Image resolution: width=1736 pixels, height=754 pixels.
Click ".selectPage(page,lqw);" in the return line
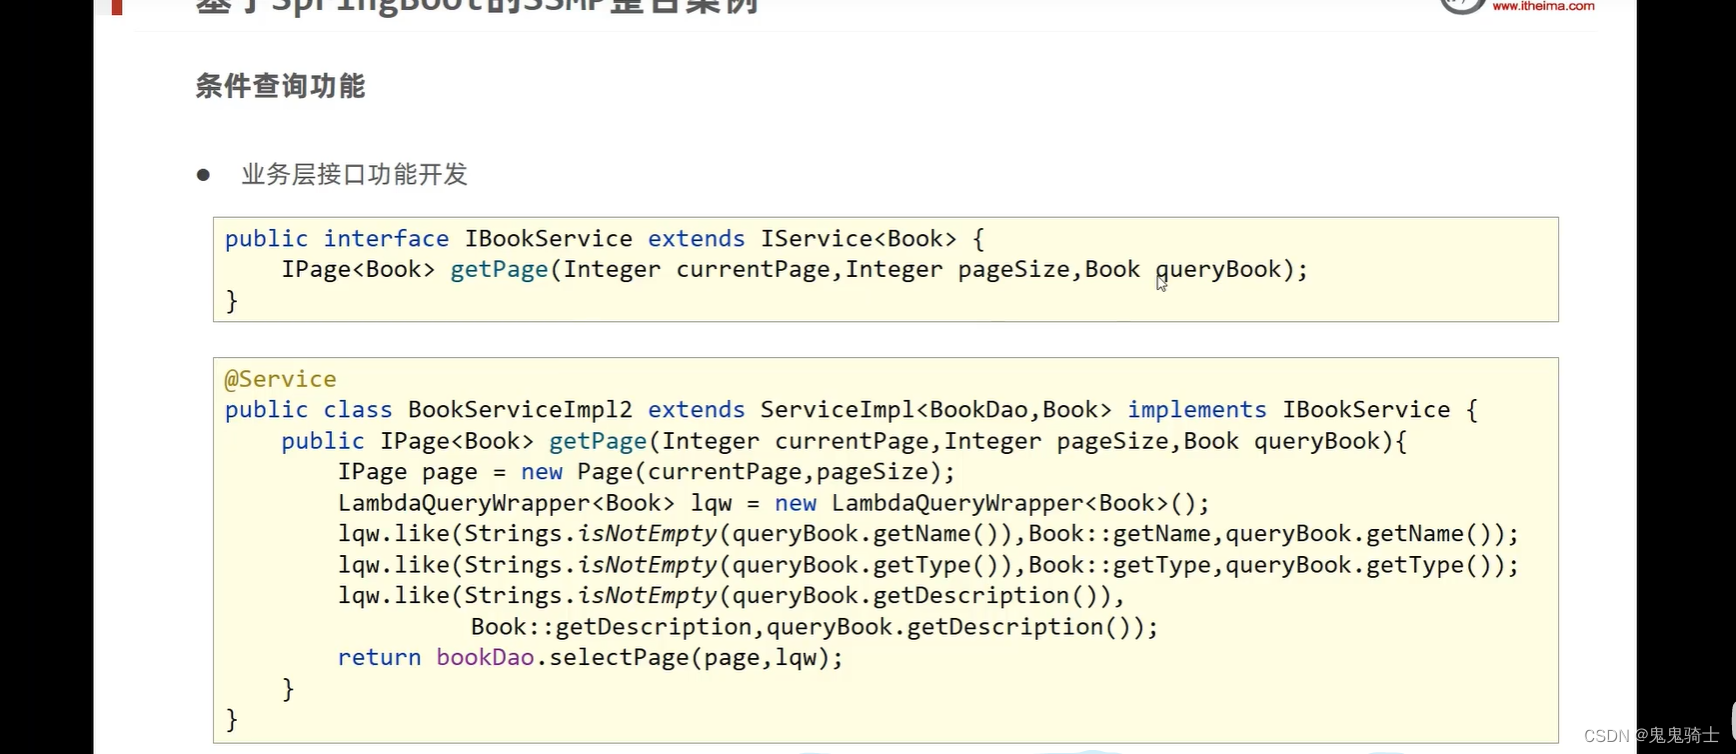coord(690,658)
